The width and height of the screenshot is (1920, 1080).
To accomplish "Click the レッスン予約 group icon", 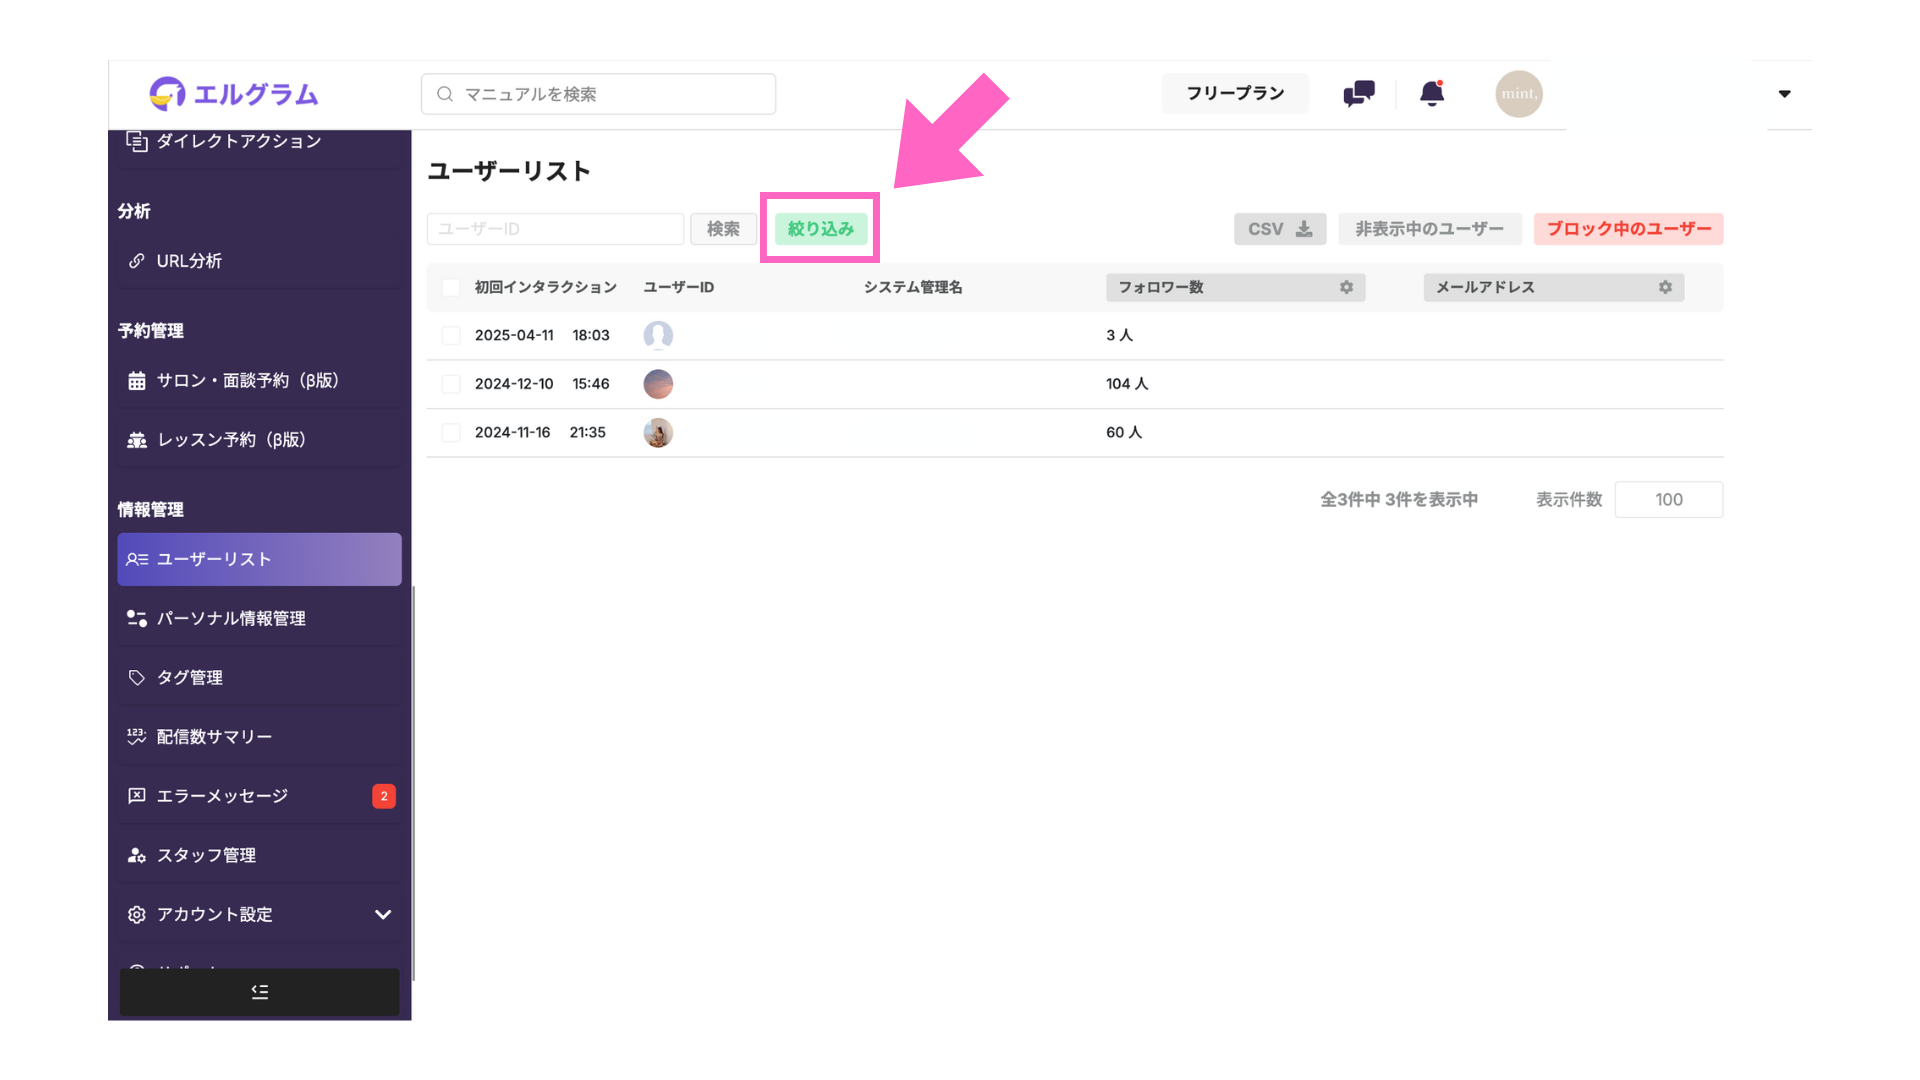I will (x=137, y=440).
